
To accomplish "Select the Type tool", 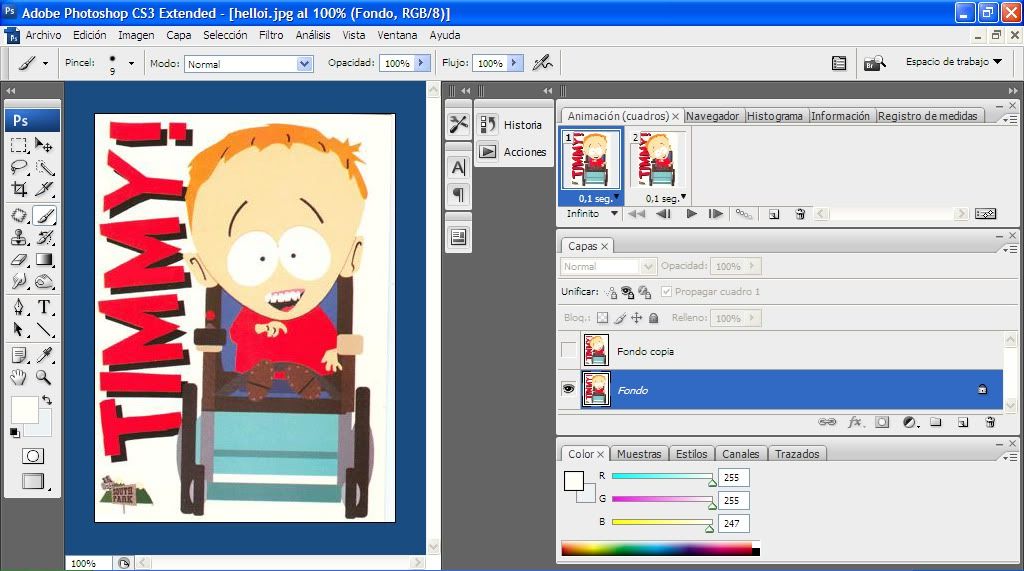I will (44, 307).
